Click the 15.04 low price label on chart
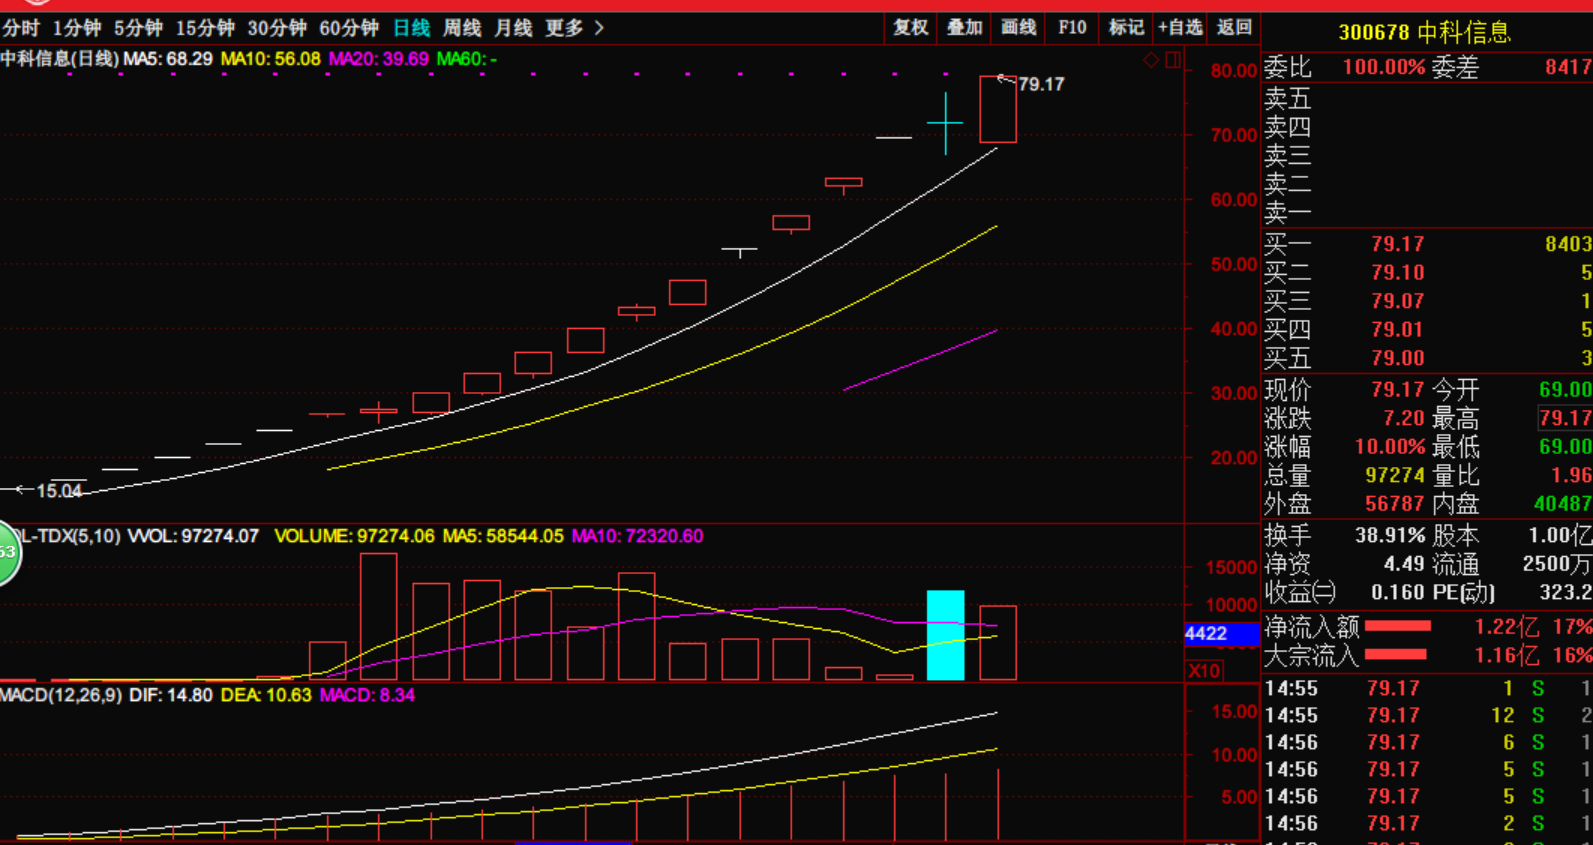Screen dimensions: 1593x845 click(x=59, y=491)
